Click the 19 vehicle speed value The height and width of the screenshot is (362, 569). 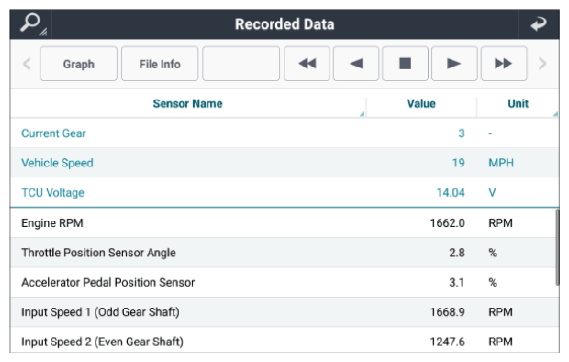(x=458, y=163)
